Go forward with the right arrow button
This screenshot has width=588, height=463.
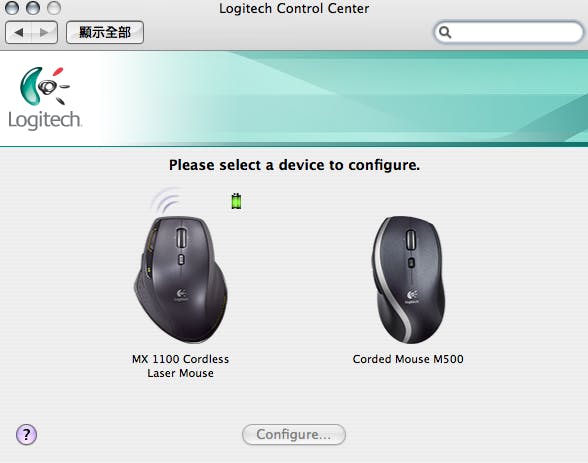(x=44, y=33)
